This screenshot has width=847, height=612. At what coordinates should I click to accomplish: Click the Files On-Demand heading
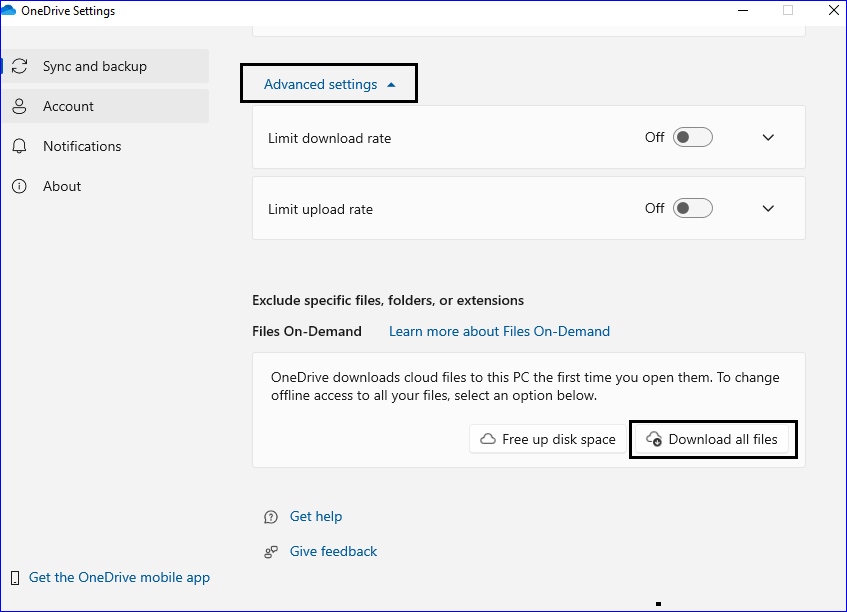[307, 331]
